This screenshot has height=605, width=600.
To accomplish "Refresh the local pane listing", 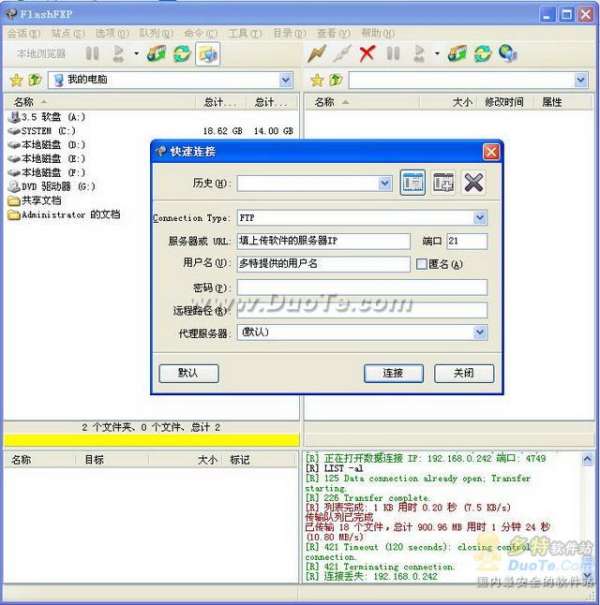I will (182, 54).
